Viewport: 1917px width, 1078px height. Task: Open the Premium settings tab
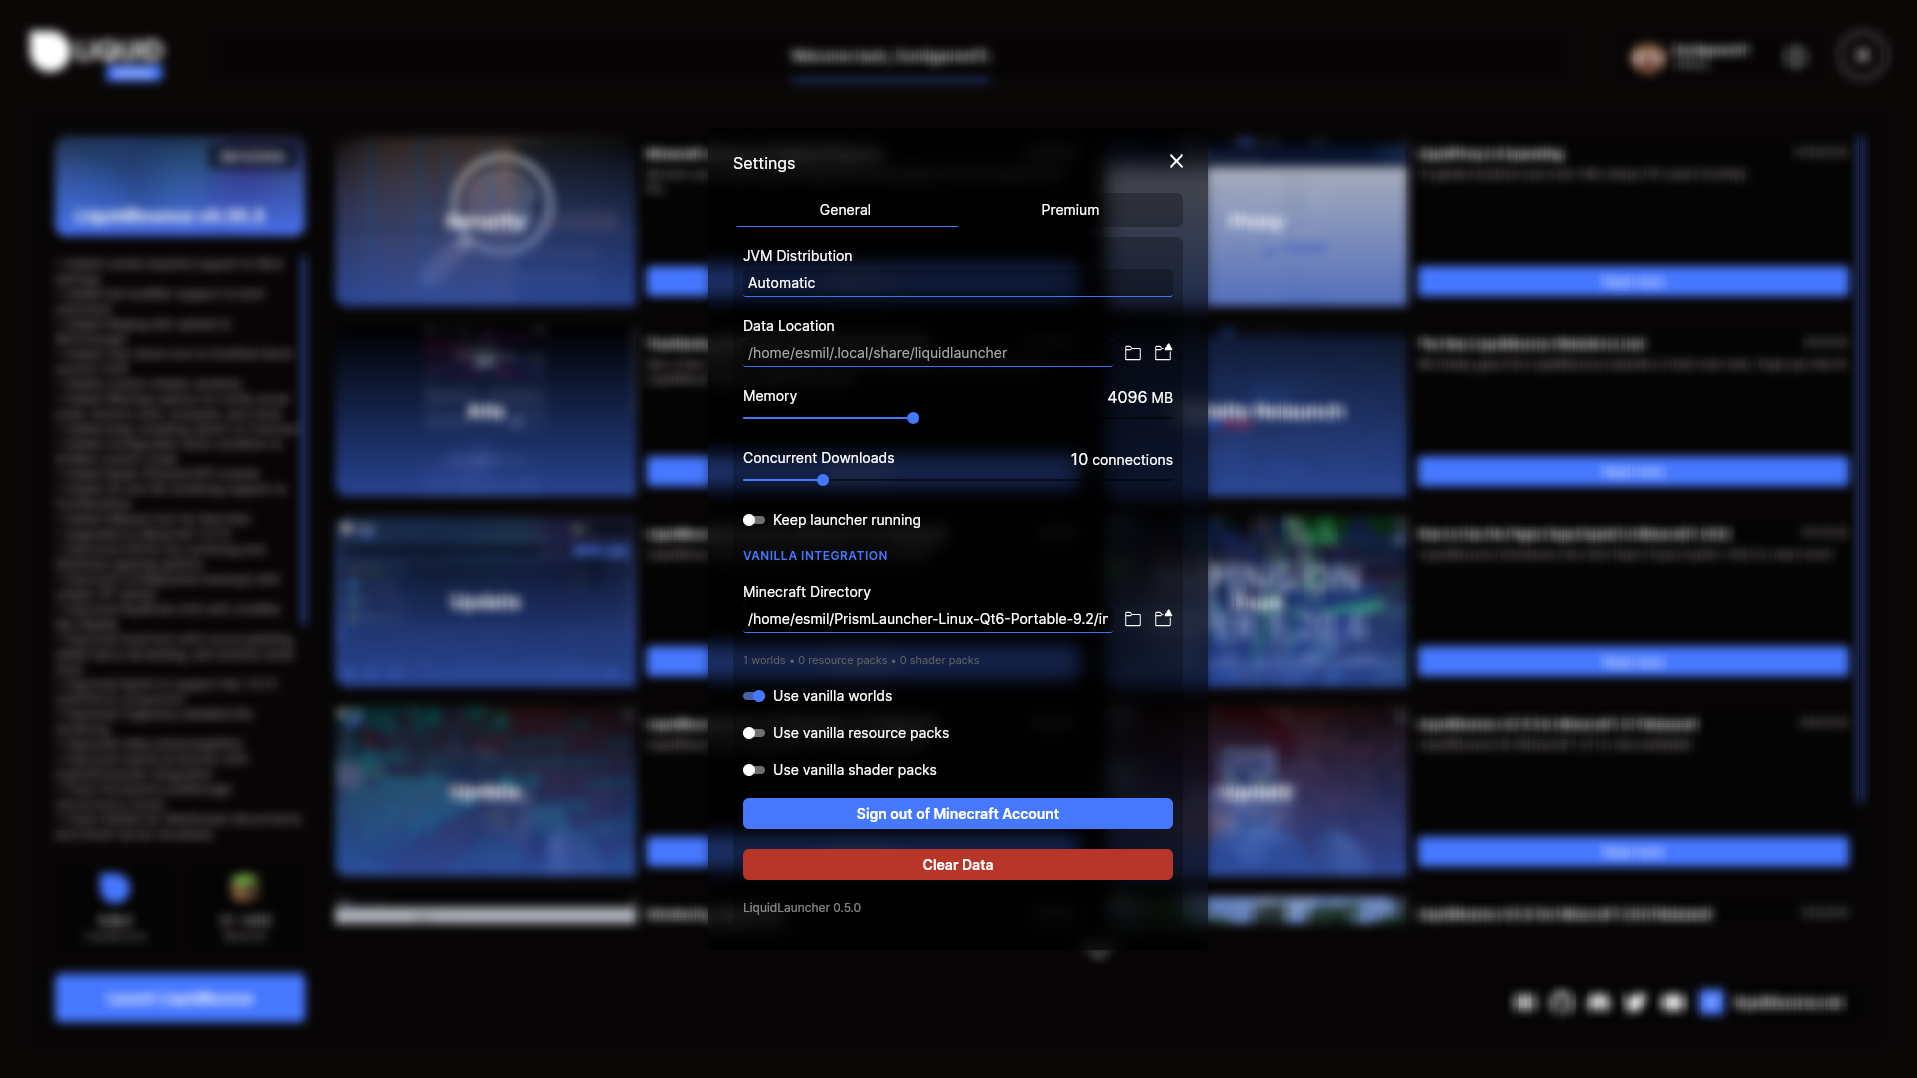1070,210
